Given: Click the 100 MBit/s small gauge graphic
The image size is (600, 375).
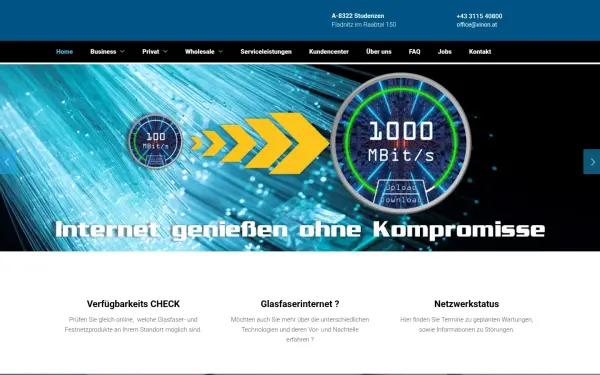Looking at the screenshot, I should [155, 141].
